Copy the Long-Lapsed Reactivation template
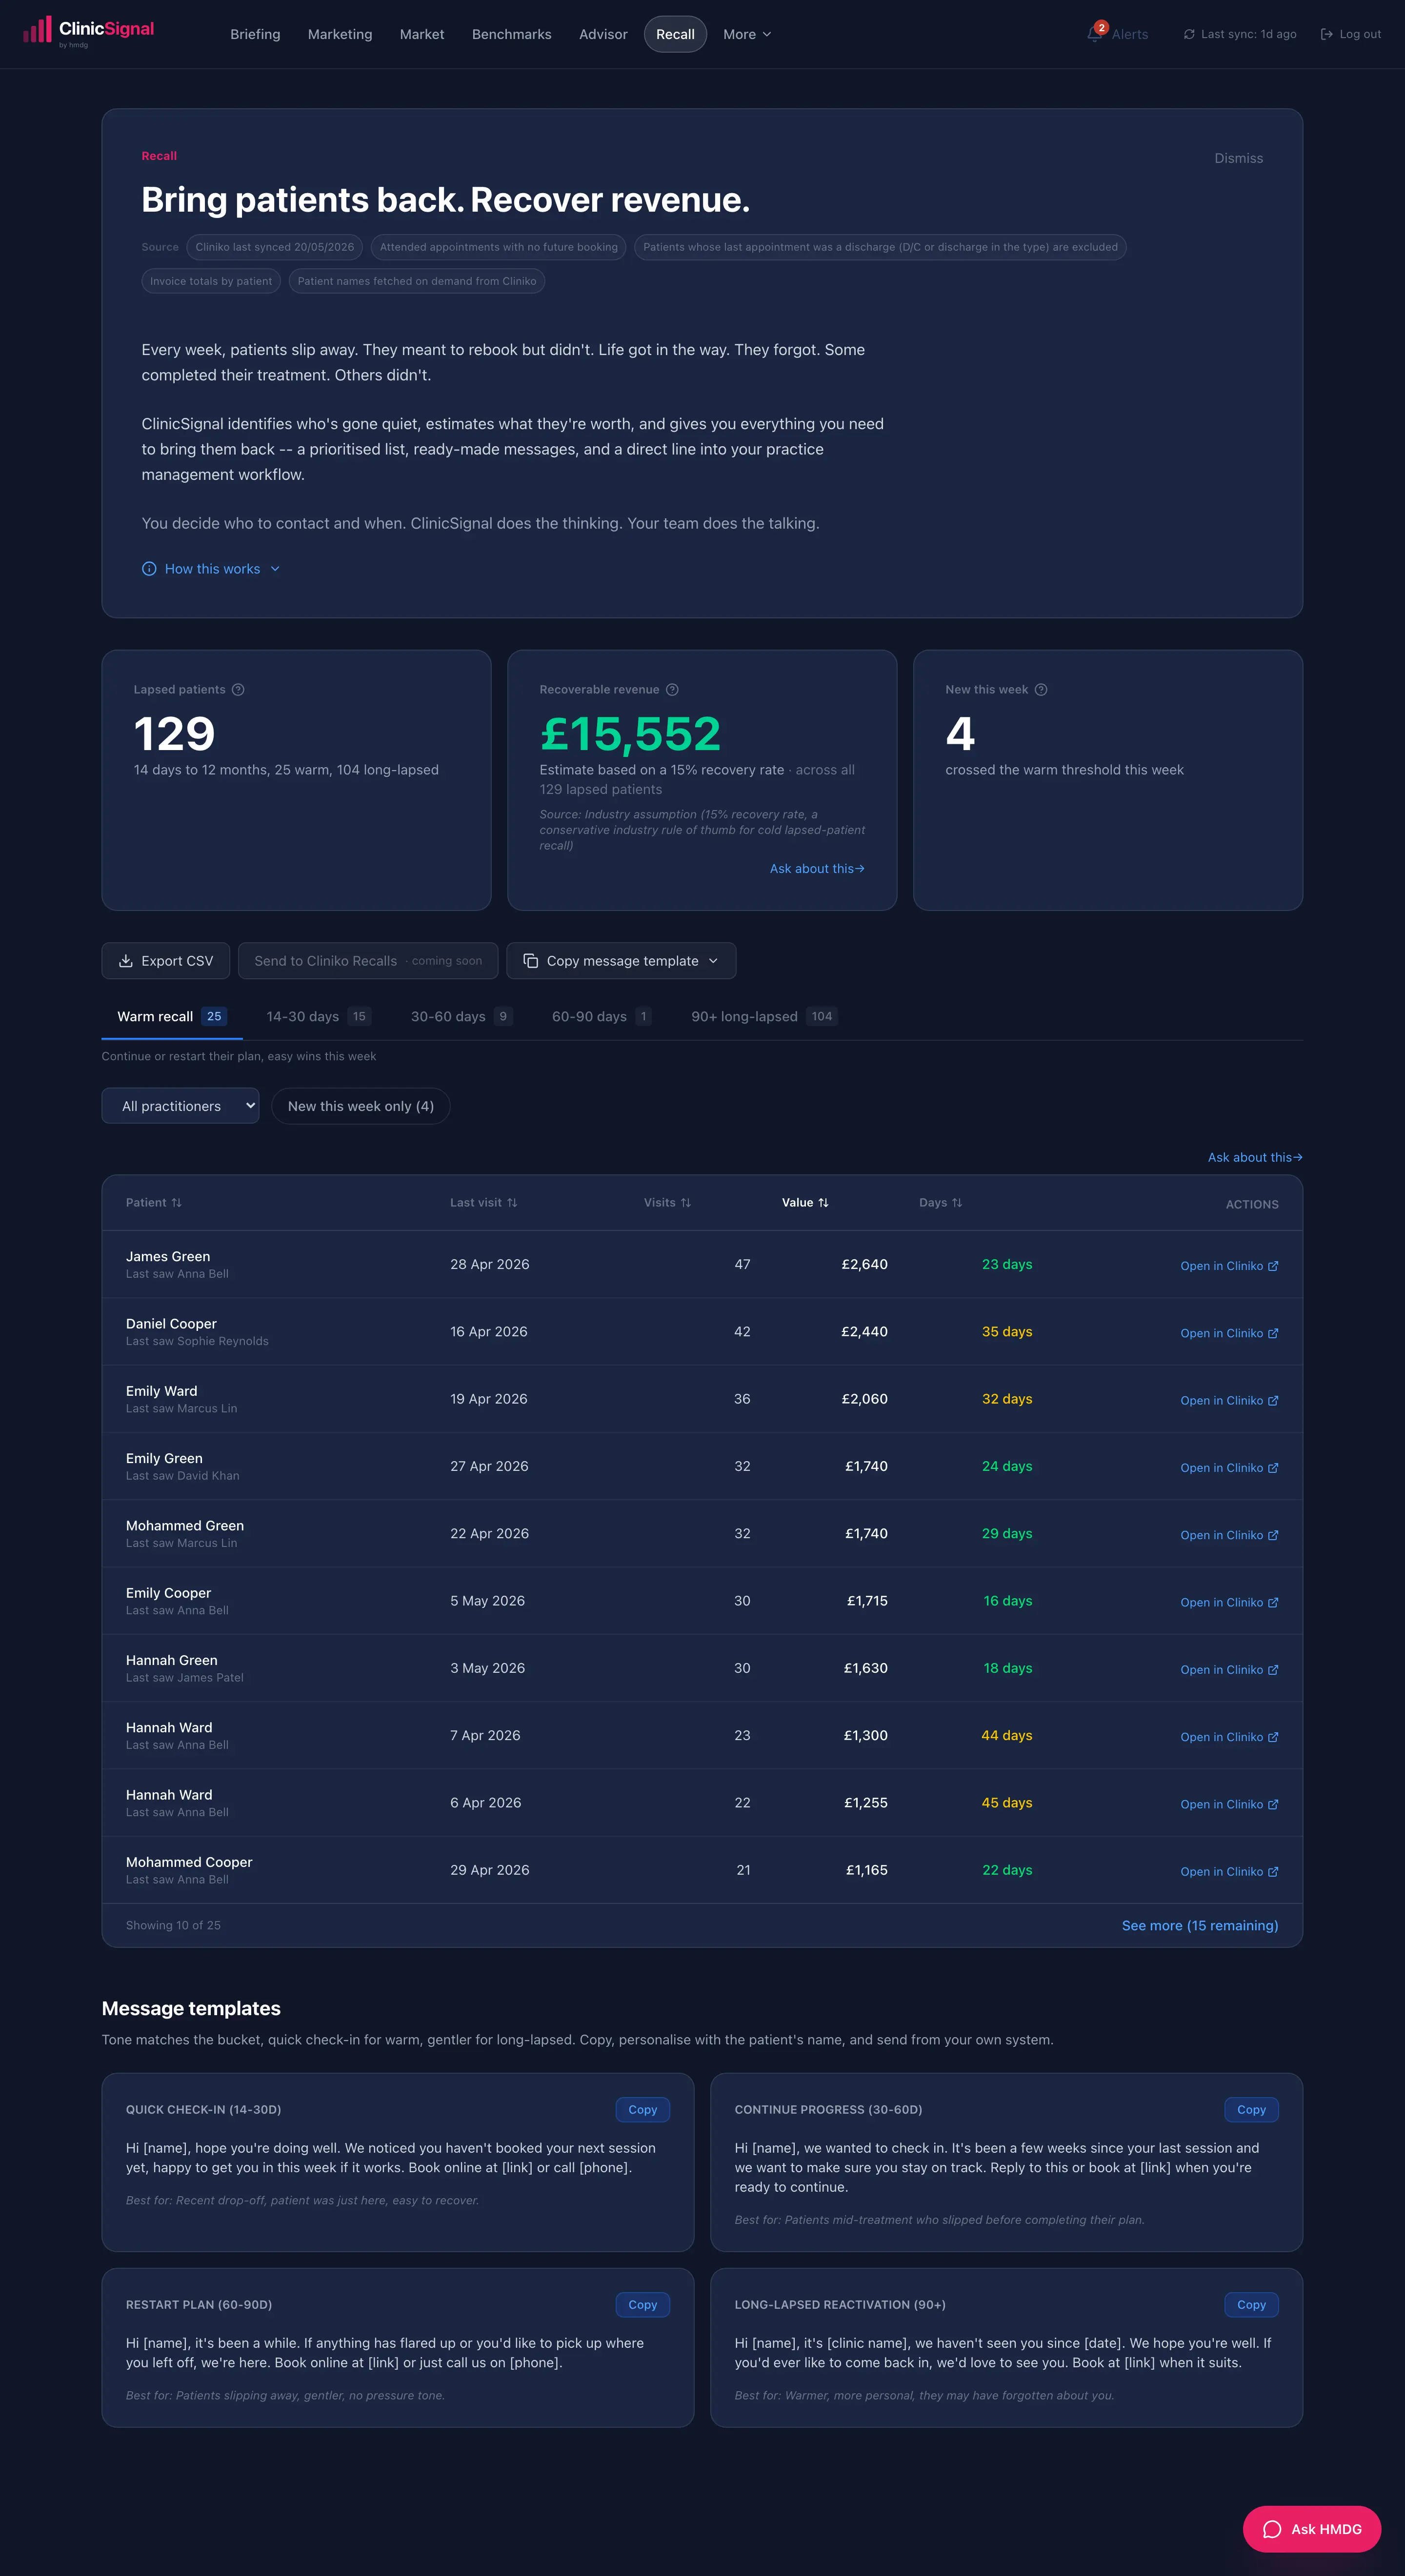The width and height of the screenshot is (1405, 2576). point(1251,2304)
